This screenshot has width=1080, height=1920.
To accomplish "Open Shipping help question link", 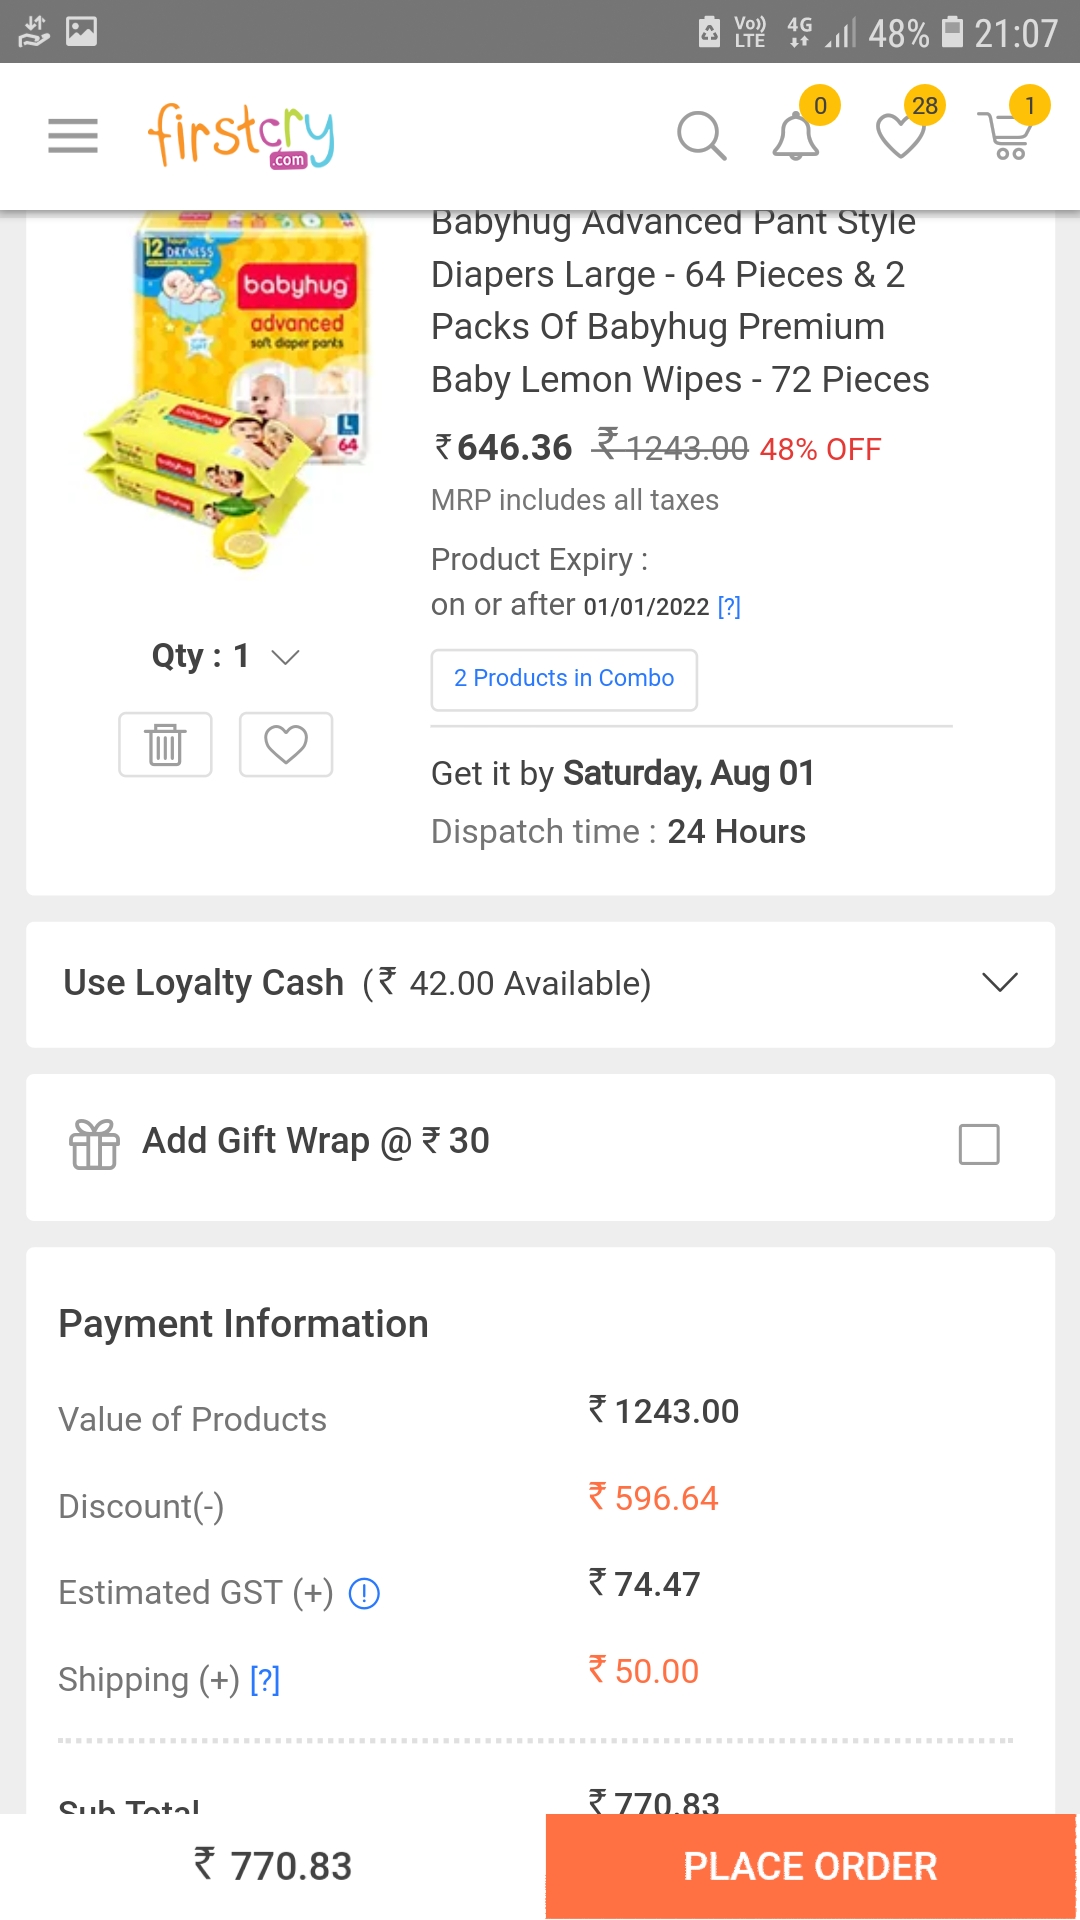I will [x=265, y=1680].
